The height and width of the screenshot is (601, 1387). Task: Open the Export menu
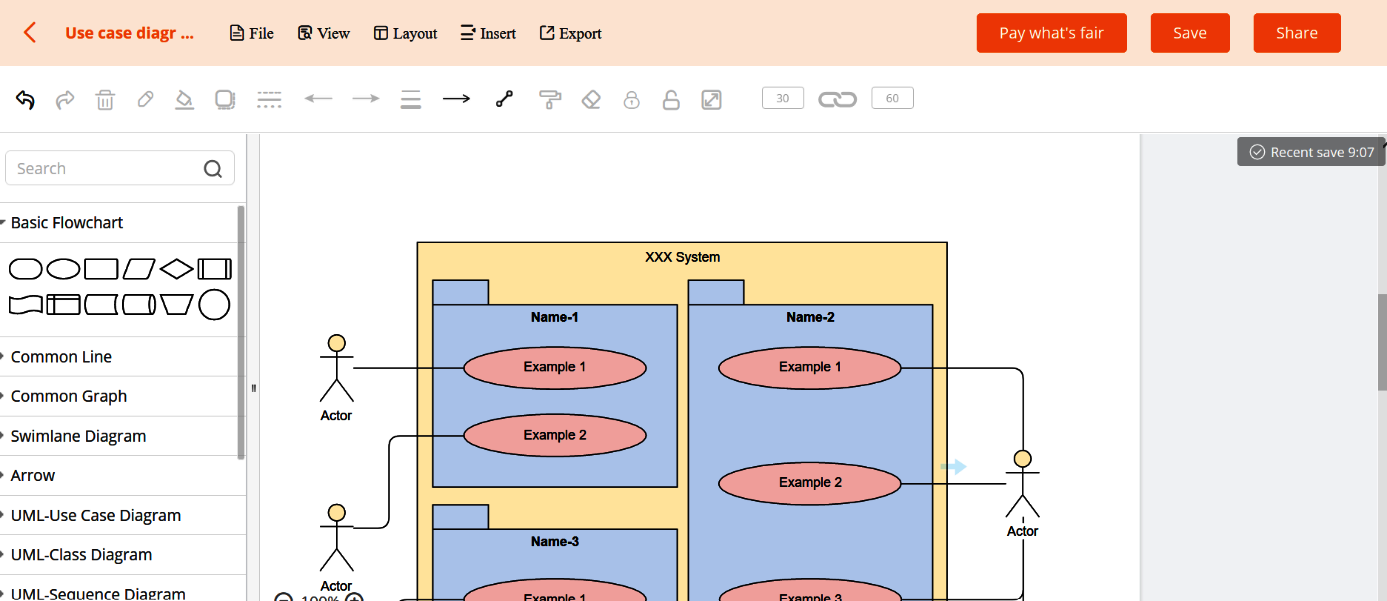570,33
